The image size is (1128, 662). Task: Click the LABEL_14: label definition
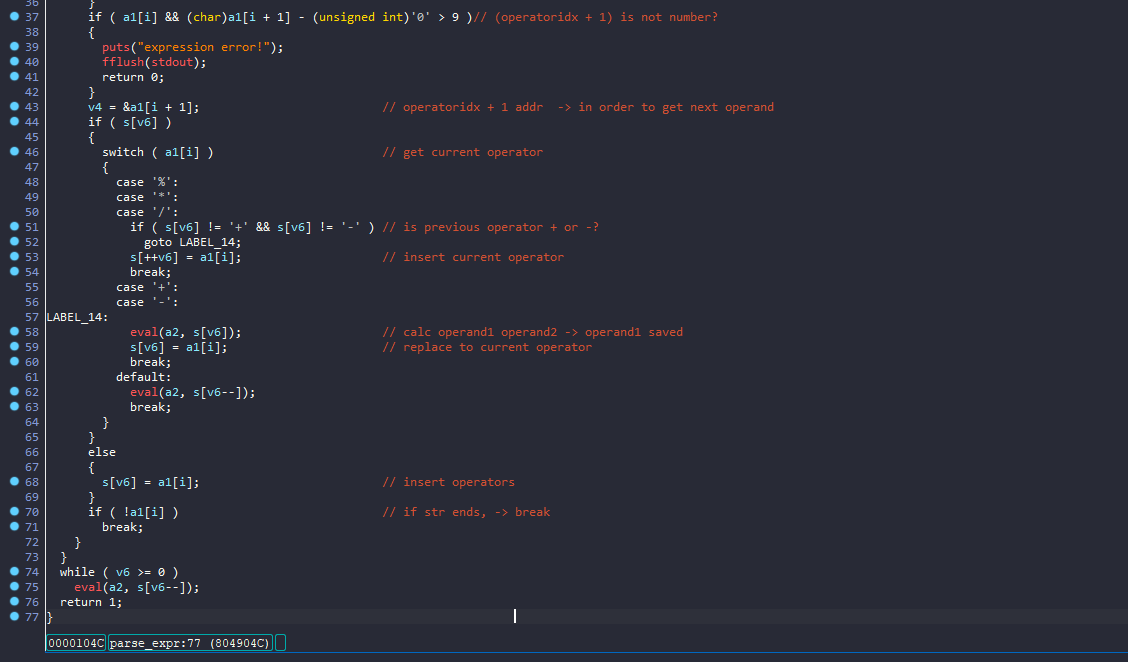[x=77, y=317]
